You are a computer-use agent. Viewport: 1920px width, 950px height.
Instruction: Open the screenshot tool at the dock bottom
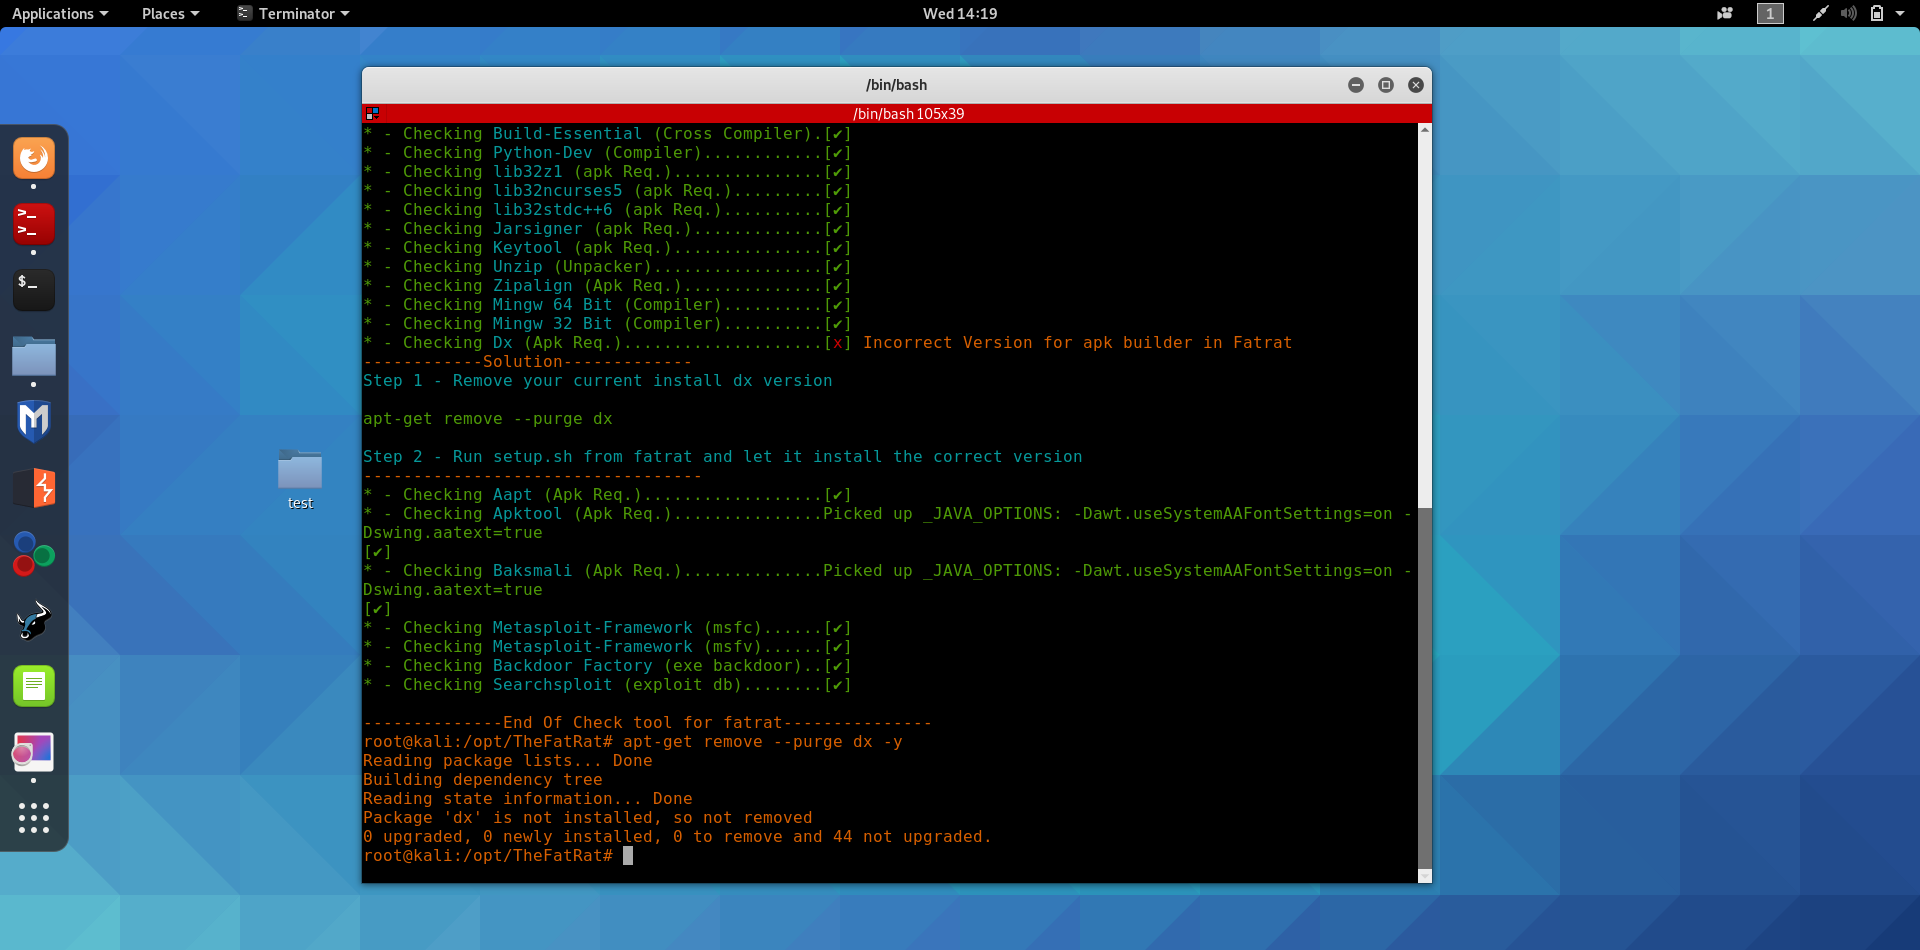33,751
